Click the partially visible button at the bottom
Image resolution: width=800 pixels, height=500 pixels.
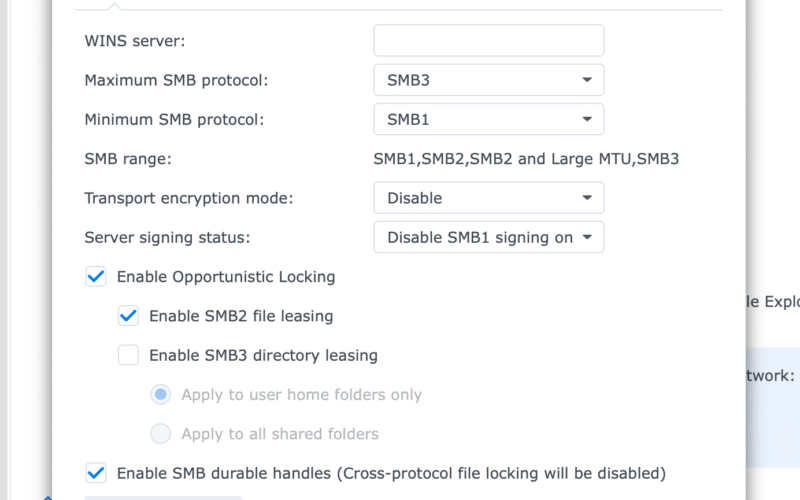point(163,496)
